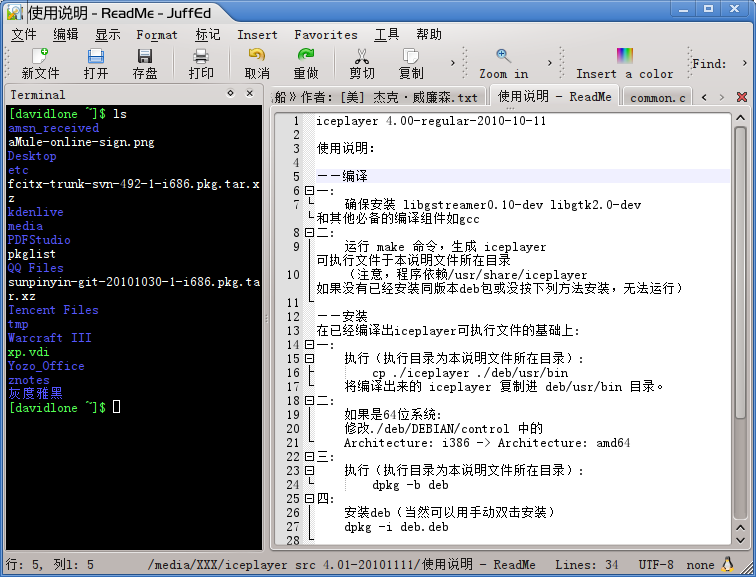Collapse the fold at line 15
This screenshot has width=756, height=577.
(x=310, y=359)
